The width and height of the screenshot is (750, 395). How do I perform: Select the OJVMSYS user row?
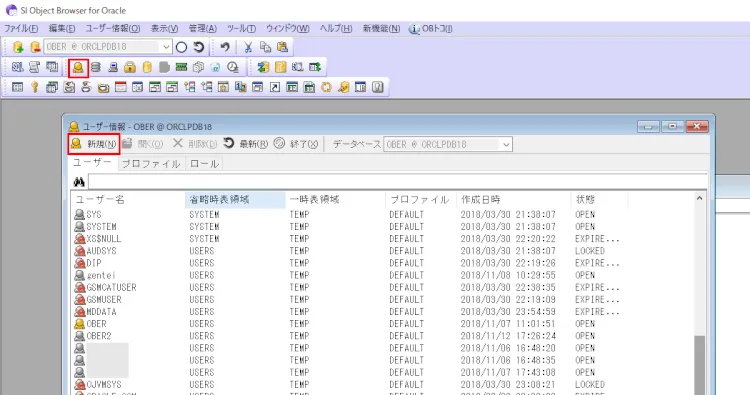pyautogui.click(x=383, y=384)
